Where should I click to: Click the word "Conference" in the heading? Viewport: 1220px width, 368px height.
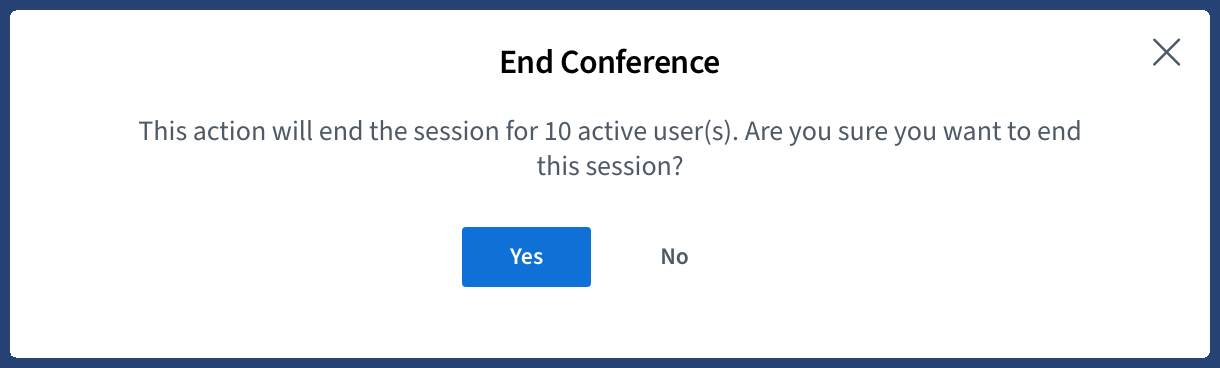tap(640, 62)
